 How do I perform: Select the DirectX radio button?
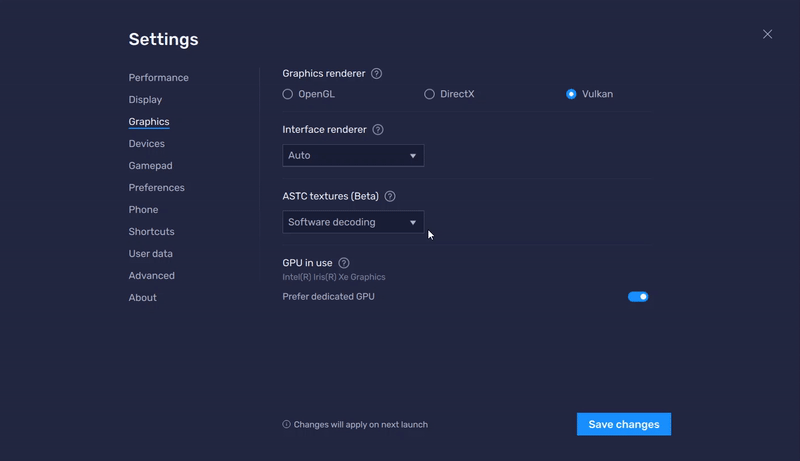click(x=430, y=94)
